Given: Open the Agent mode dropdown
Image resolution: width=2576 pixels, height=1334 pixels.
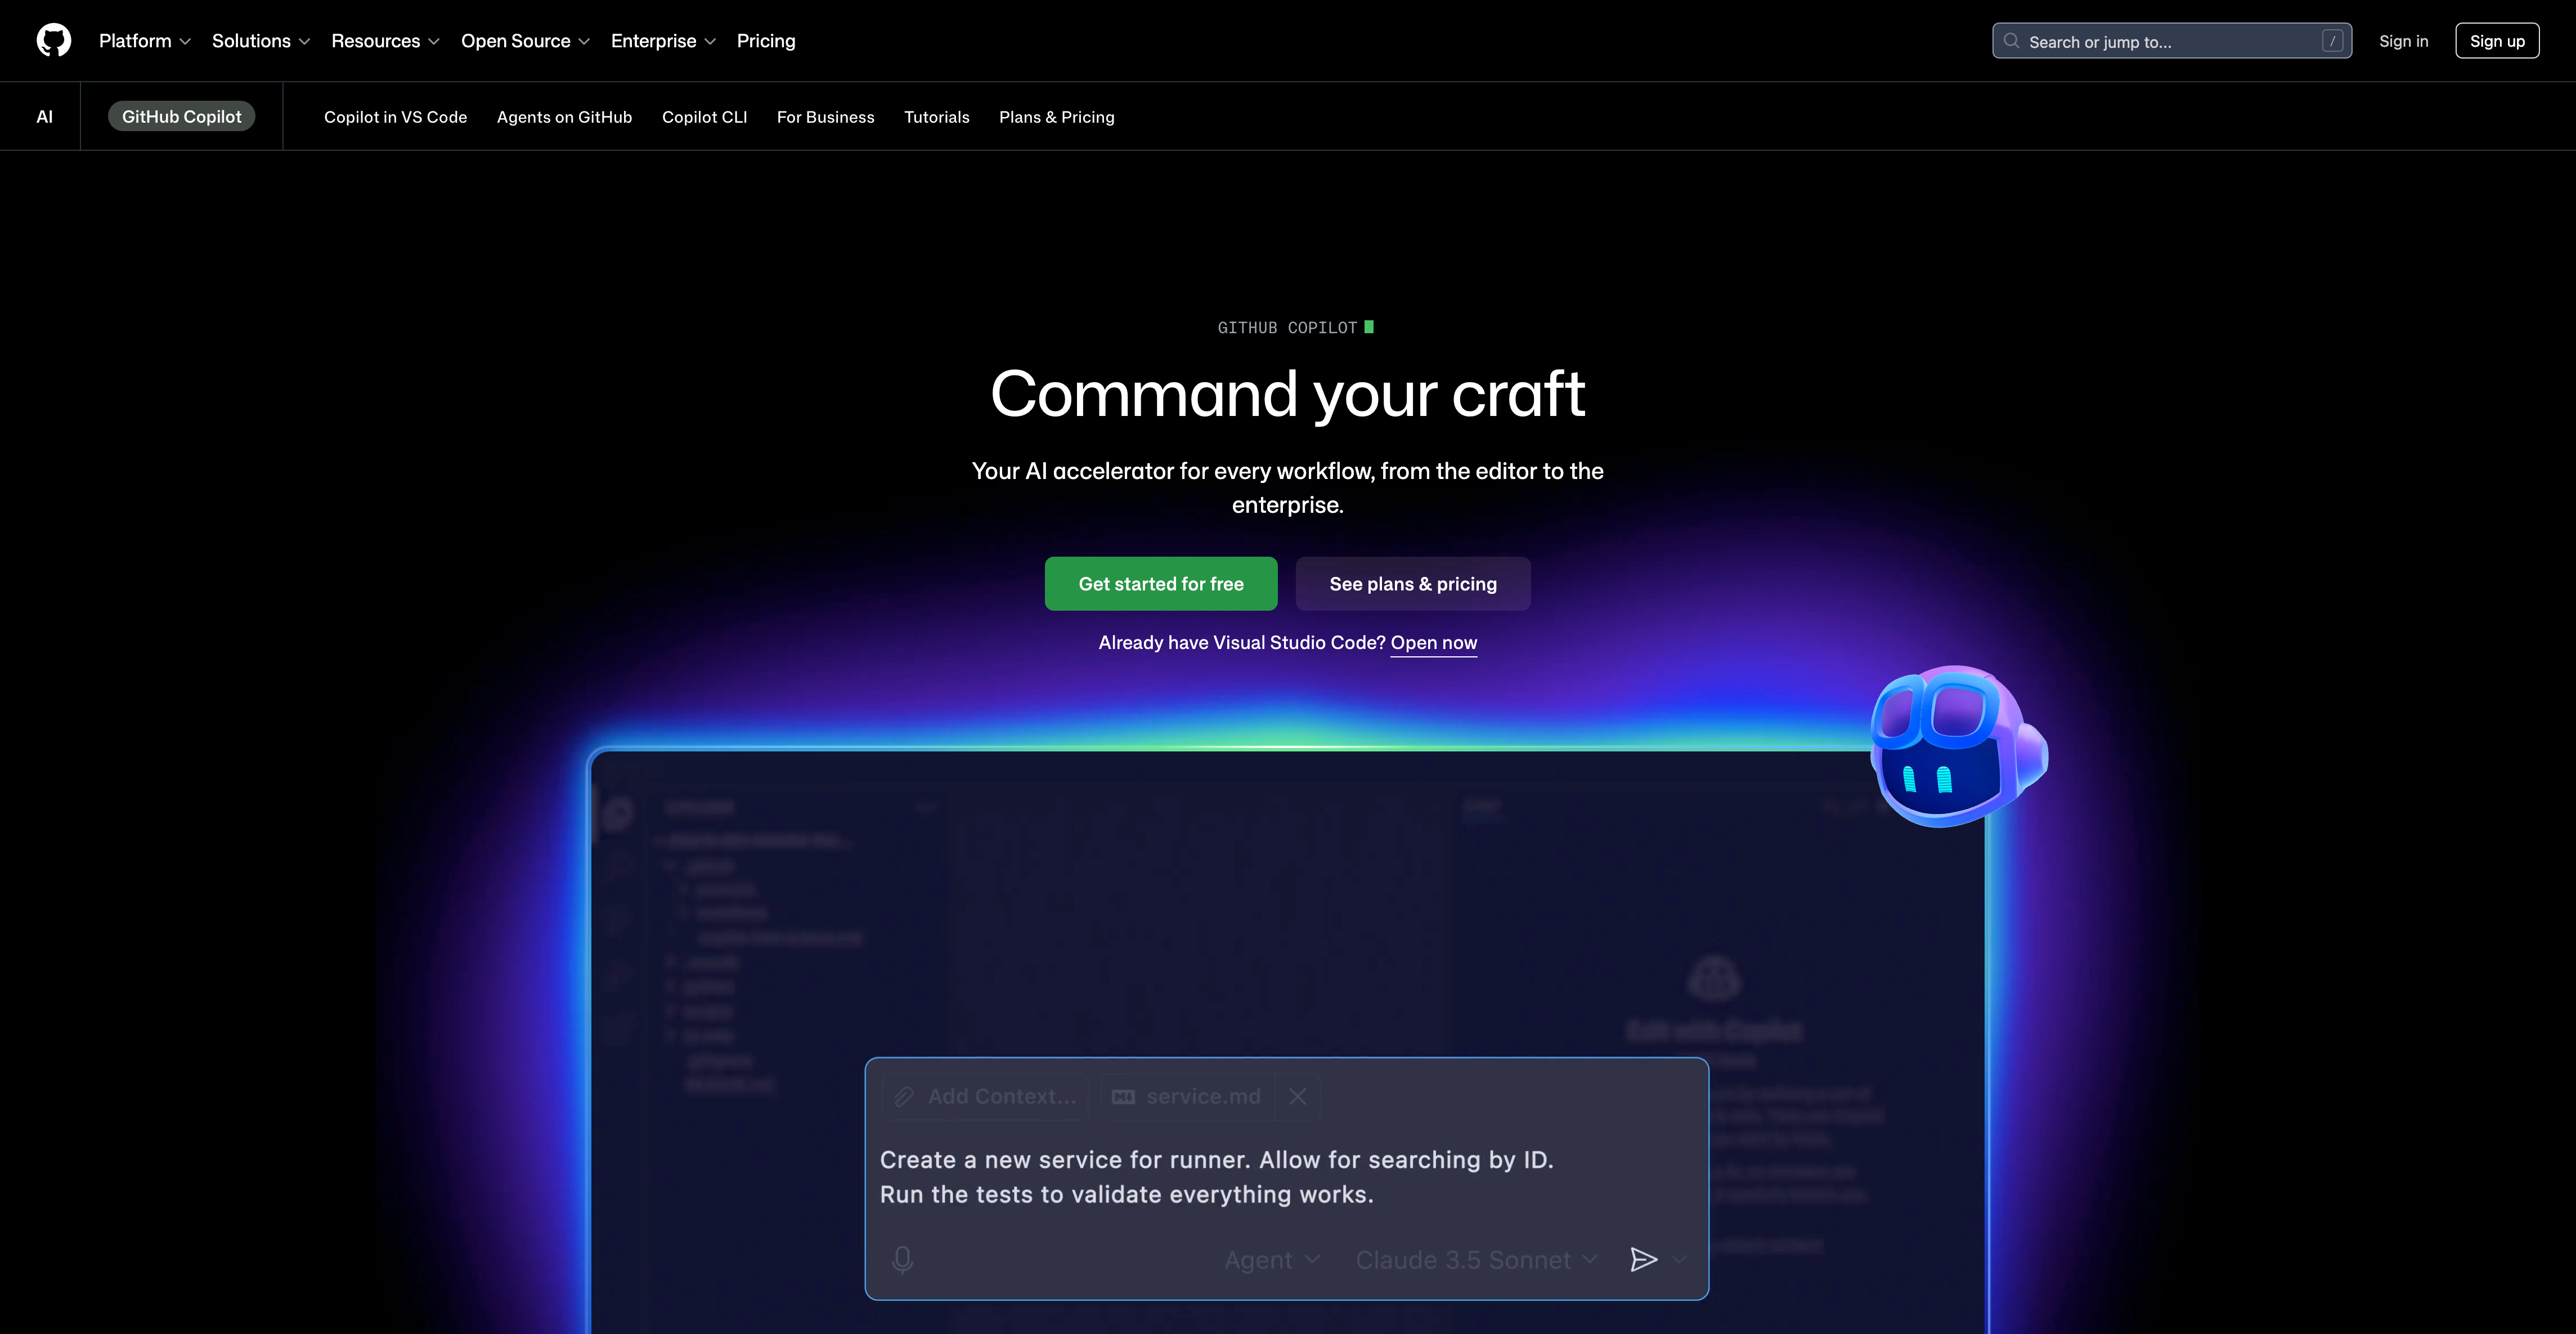Looking at the screenshot, I should 1271,1259.
